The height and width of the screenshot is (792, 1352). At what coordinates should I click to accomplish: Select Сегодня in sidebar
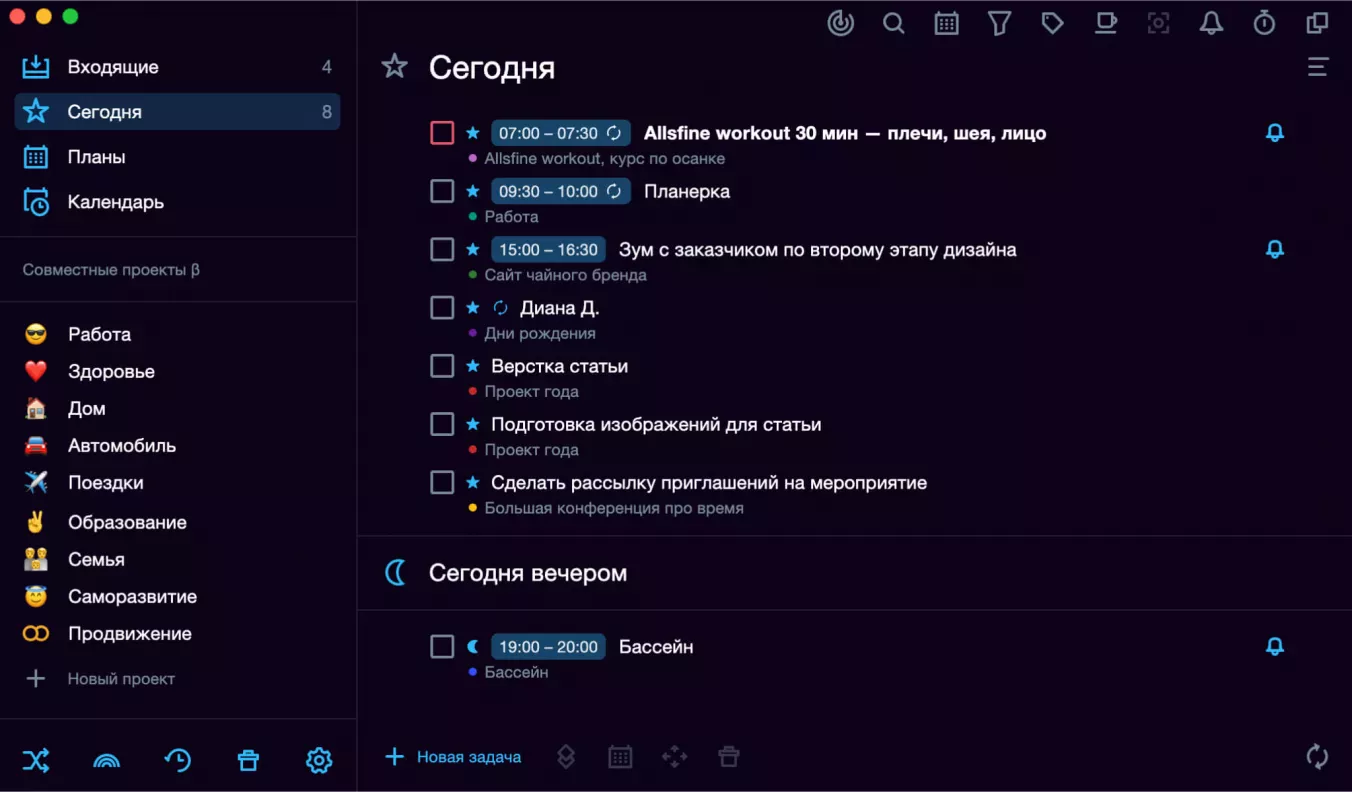[177, 112]
